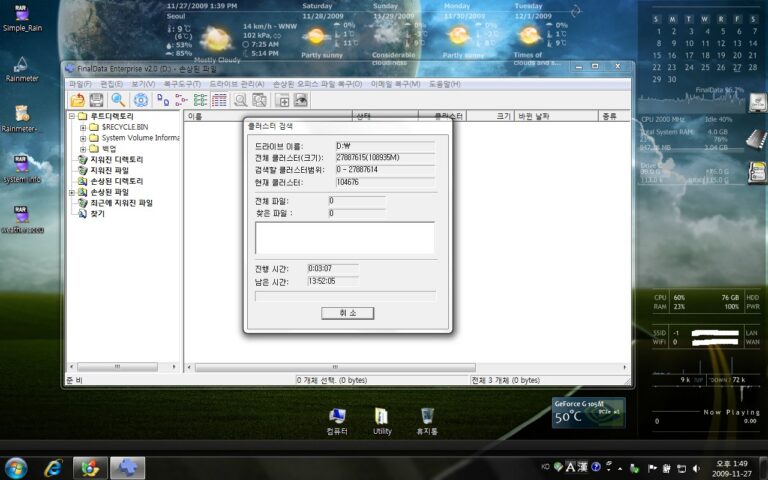Select 루트디렉토리 root node
This screenshot has height=480, width=768.
click(x=112, y=116)
